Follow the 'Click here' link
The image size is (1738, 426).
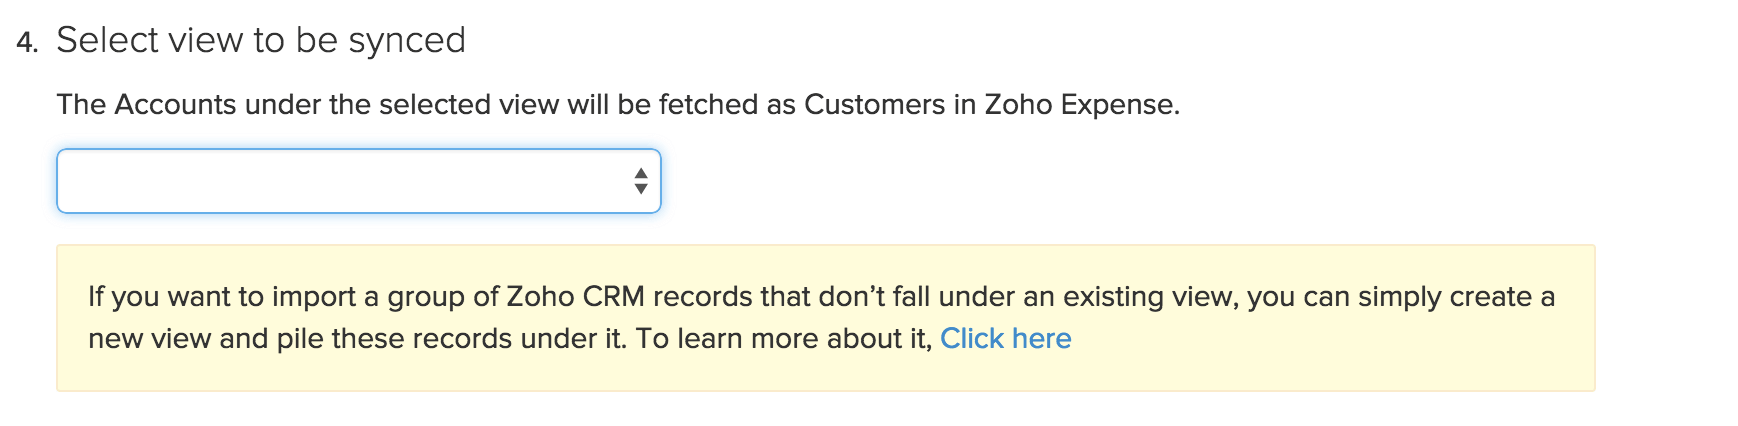coord(1005,339)
